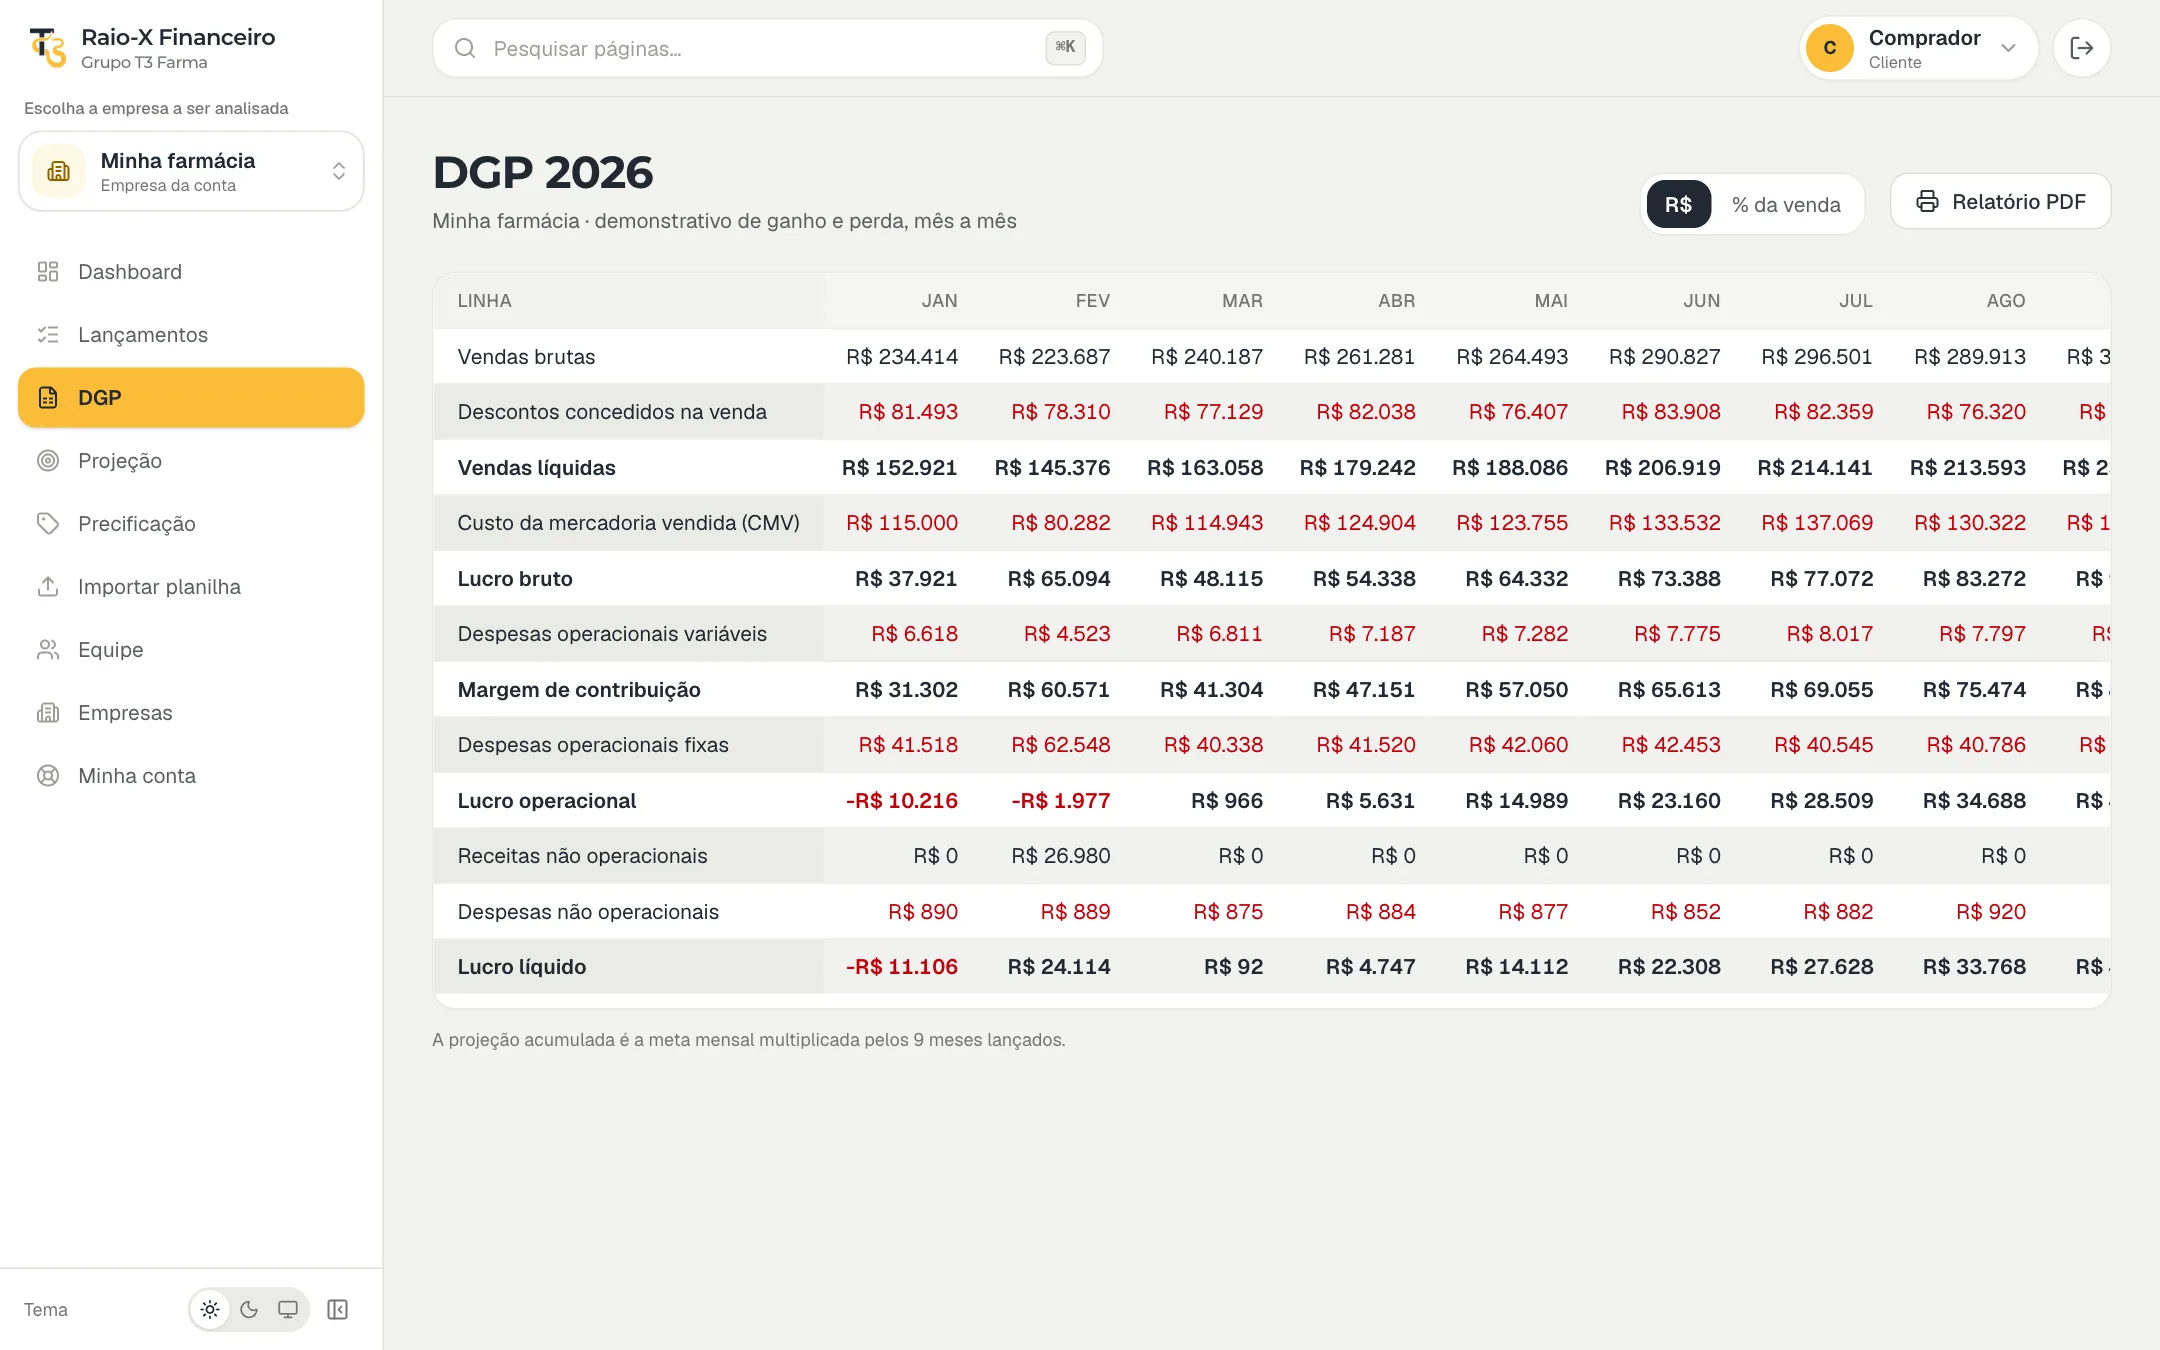
Task: Click the logout icon in top bar
Action: tap(2081, 48)
